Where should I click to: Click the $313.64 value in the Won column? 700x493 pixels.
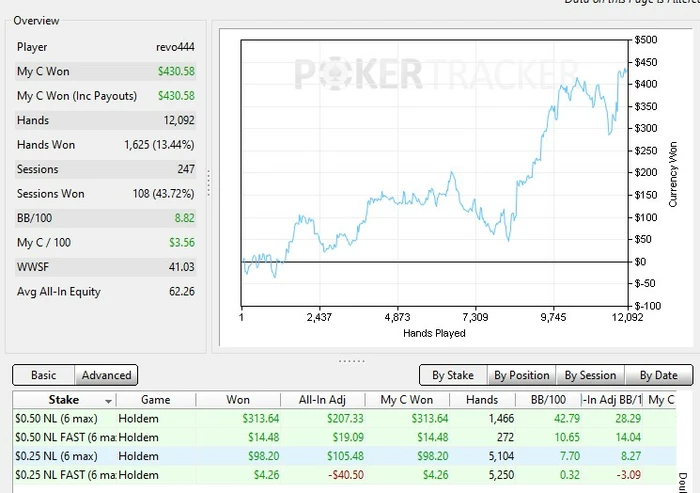tap(261, 418)
